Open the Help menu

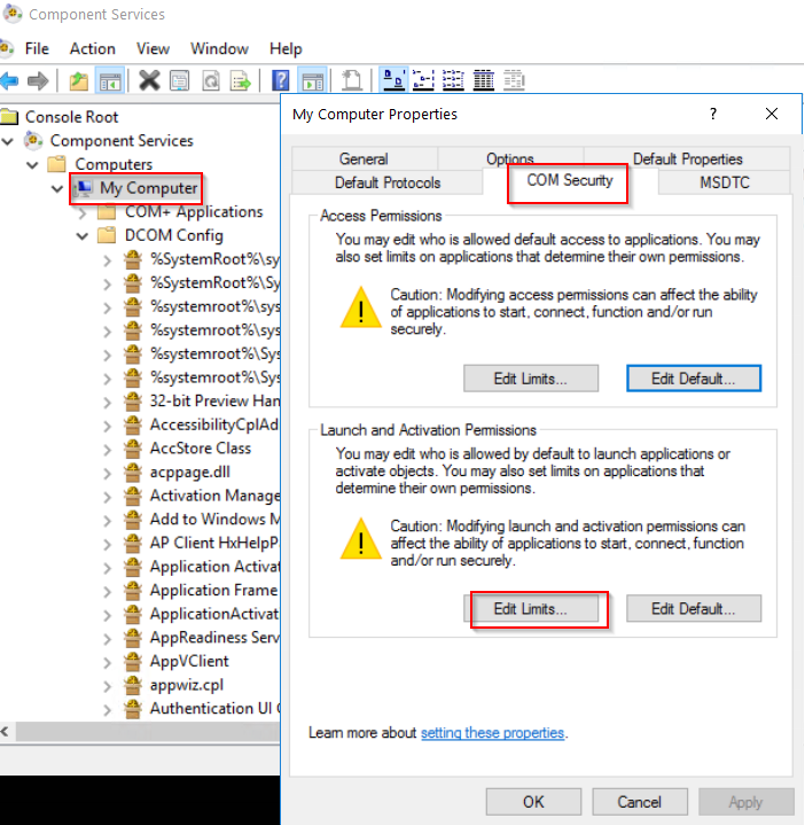point(286,49)
